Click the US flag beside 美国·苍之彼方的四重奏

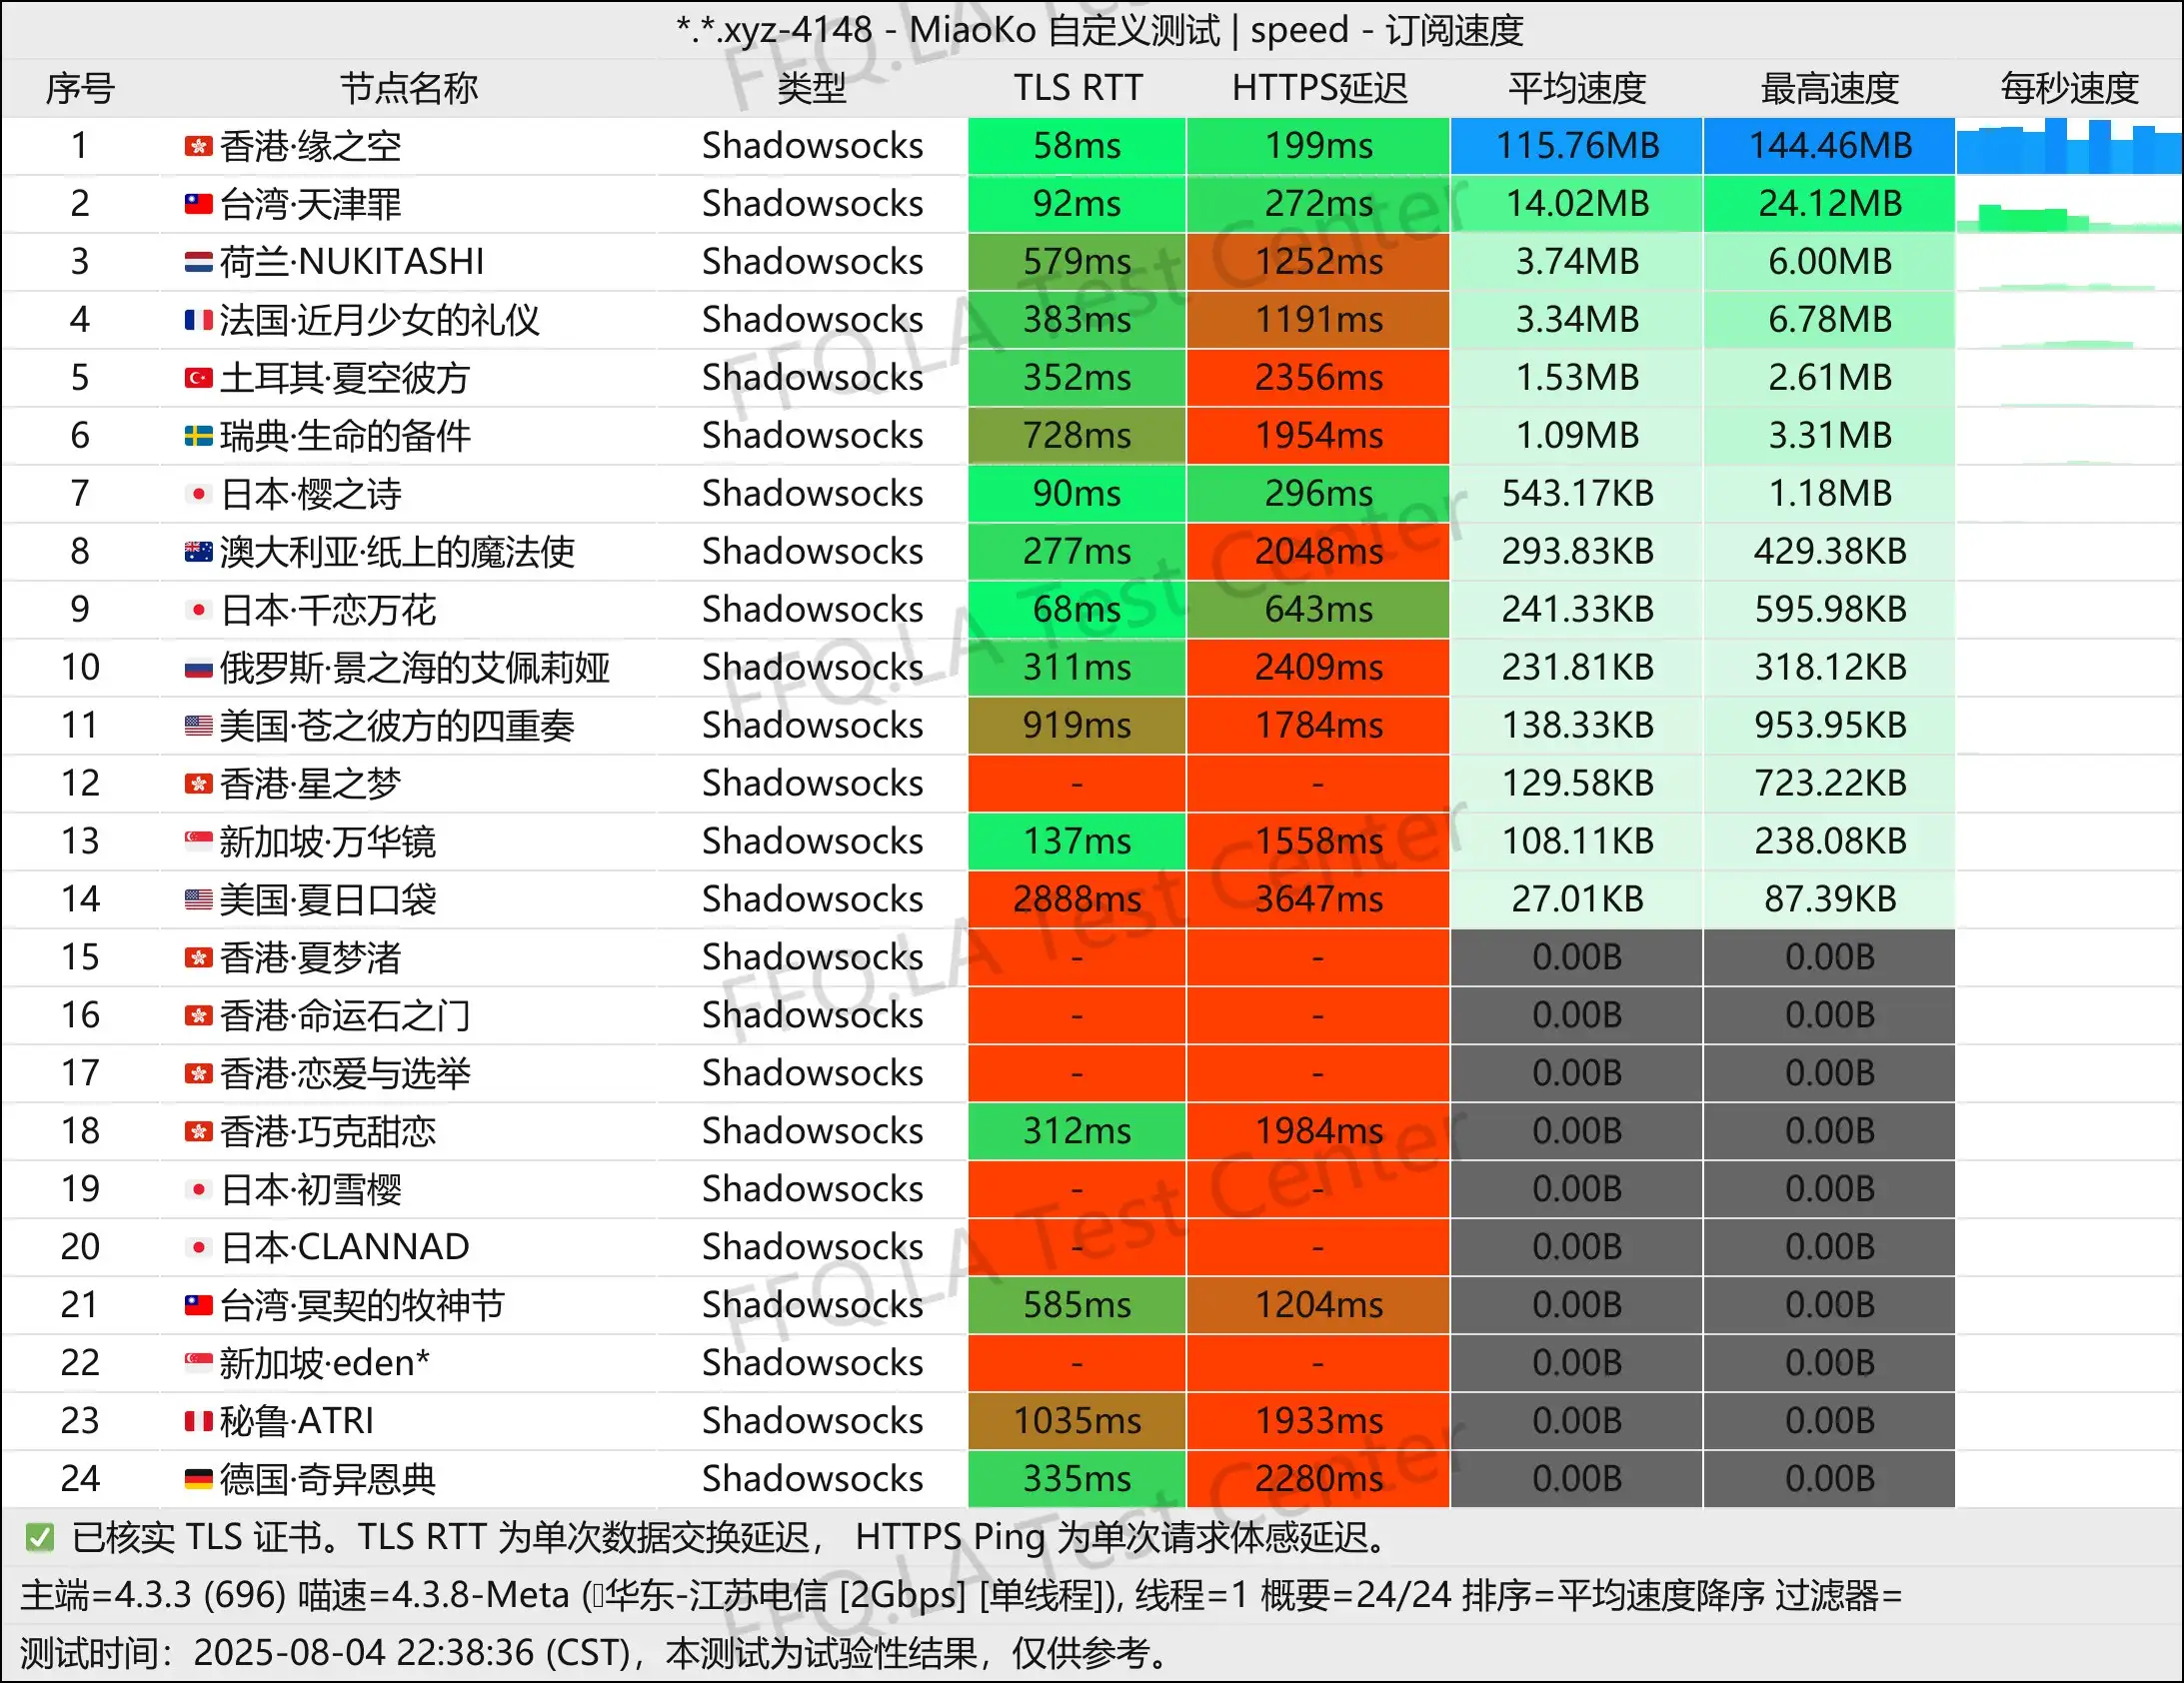(x=198, y=727)
